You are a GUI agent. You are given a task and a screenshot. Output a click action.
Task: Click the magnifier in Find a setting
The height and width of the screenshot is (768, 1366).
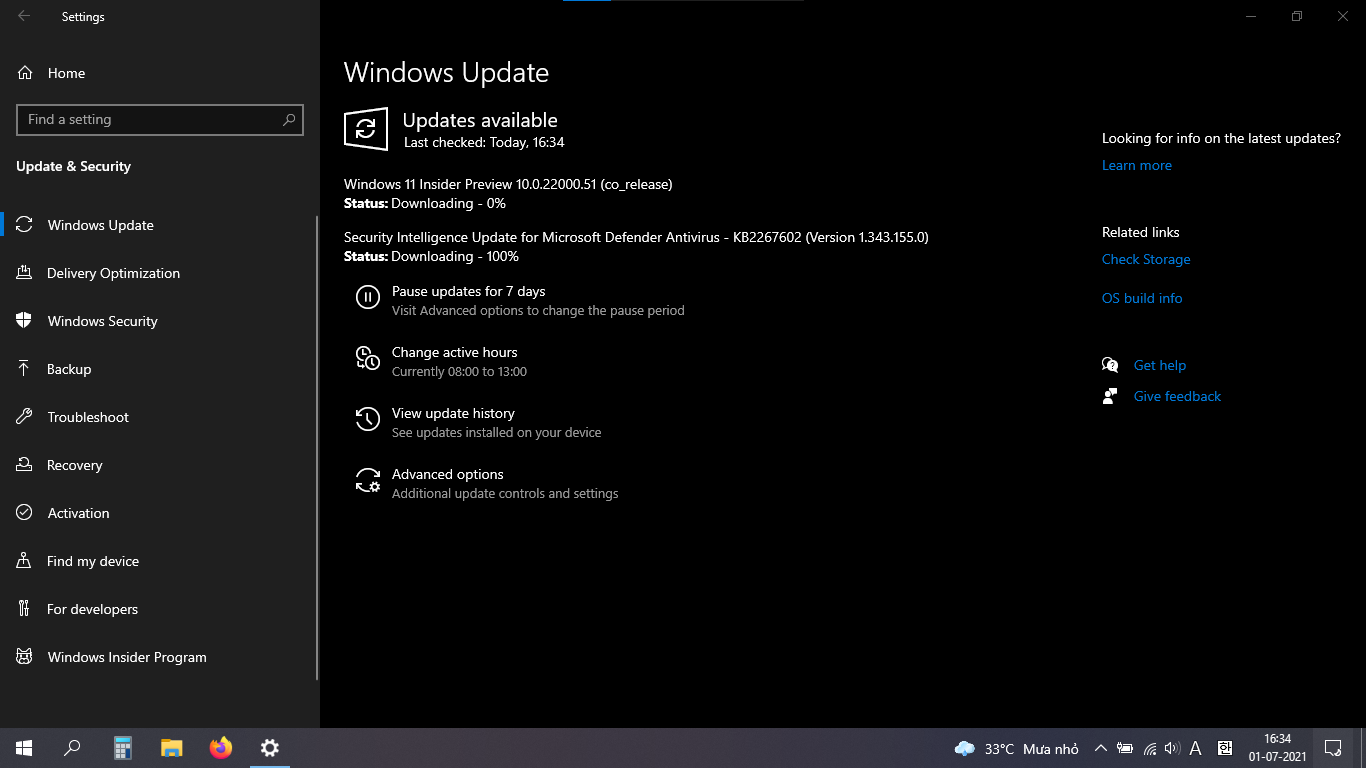coord(289,119)
